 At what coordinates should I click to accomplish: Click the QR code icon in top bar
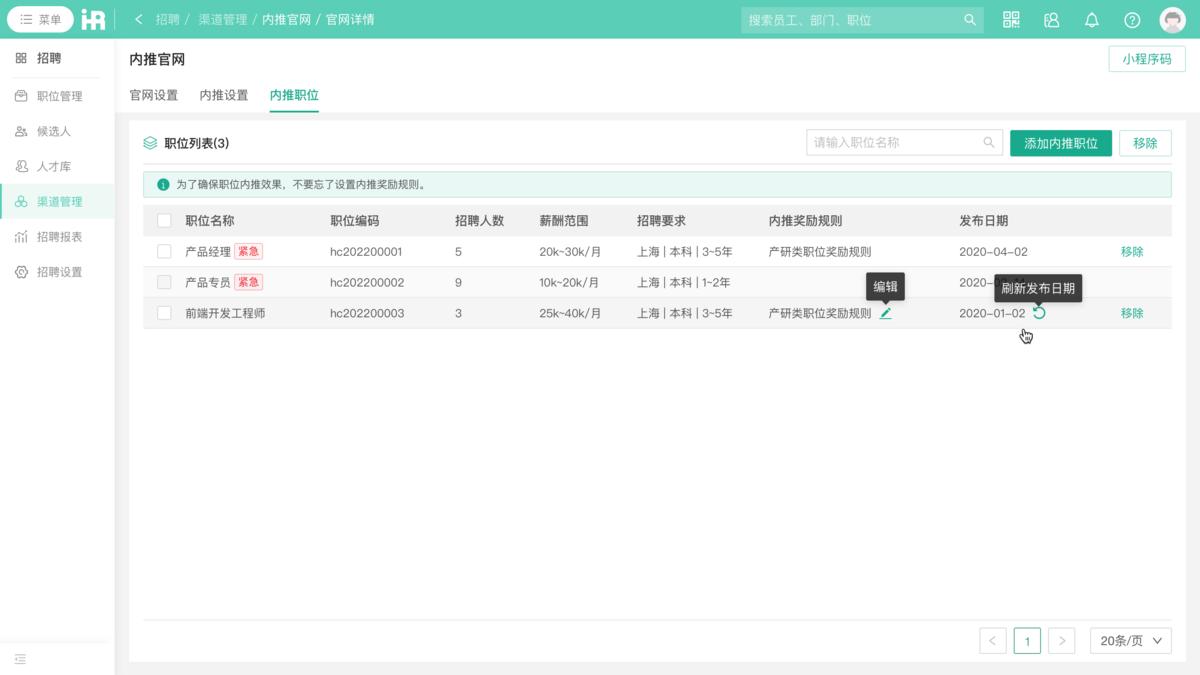pyautogui.click(x=1011, y=19)
